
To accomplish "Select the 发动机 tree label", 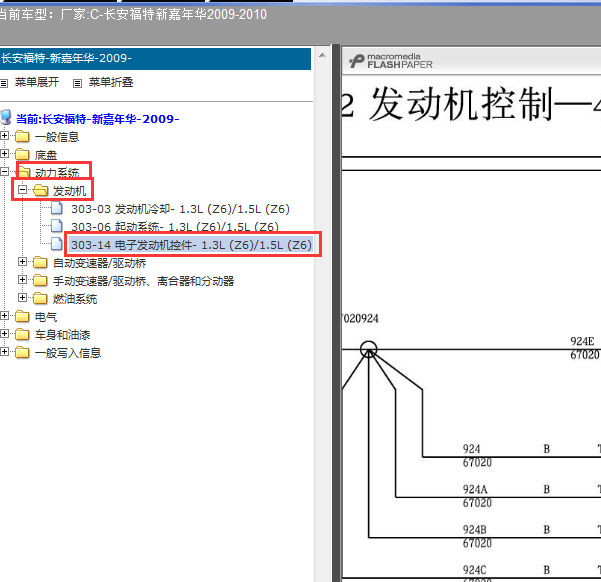I will coord(69,191).
